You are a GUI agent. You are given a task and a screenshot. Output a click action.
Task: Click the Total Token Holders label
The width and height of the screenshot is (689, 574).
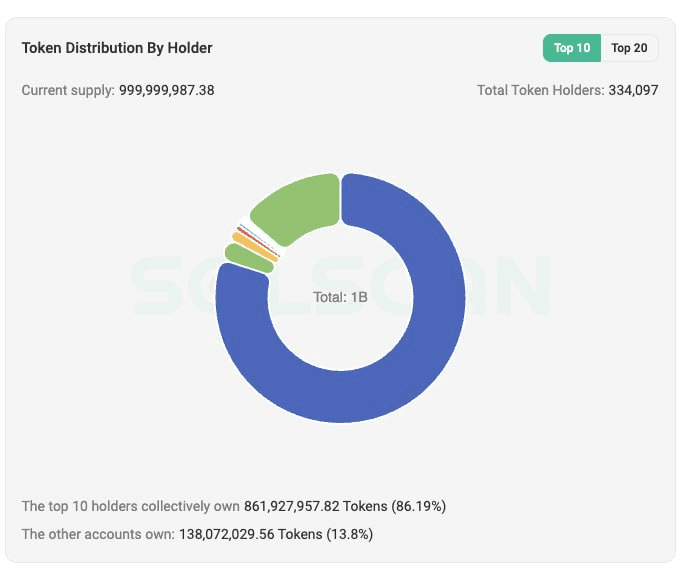point(541,91)
